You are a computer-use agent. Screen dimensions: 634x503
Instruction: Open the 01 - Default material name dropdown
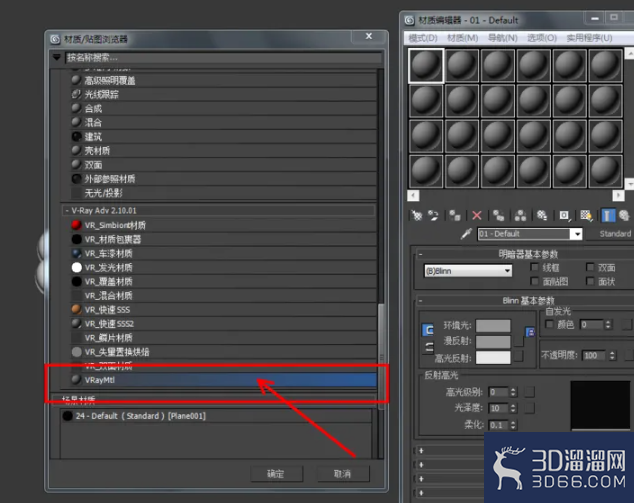(576, 234)
